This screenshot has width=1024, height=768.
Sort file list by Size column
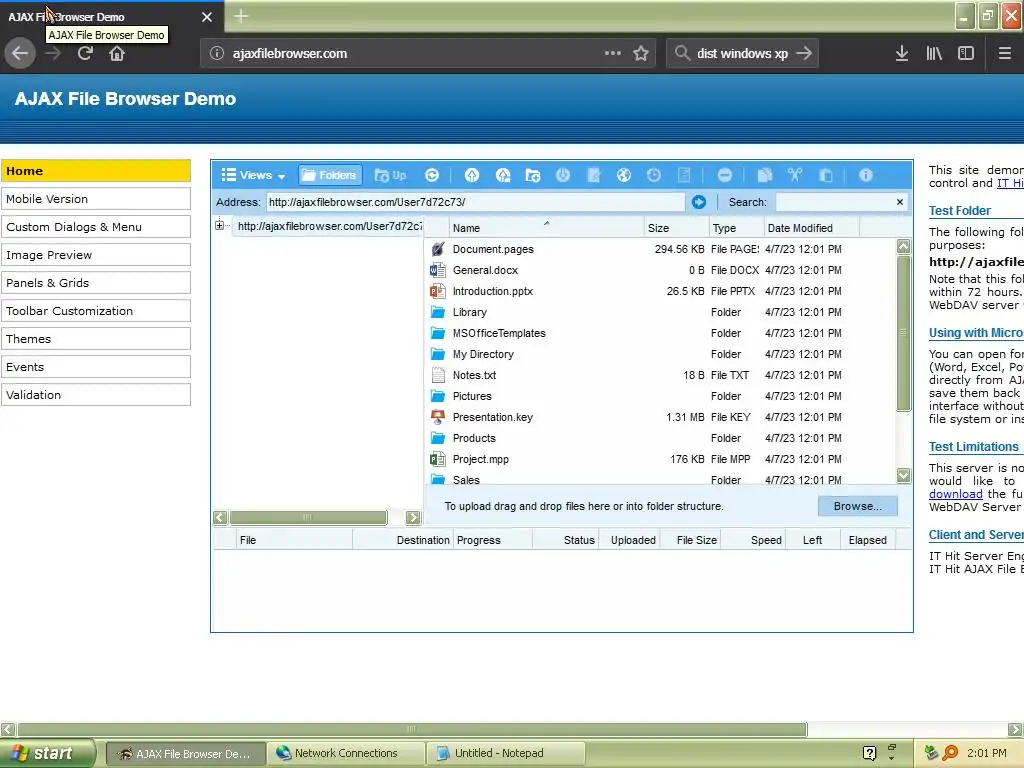(x=677, y=228)
